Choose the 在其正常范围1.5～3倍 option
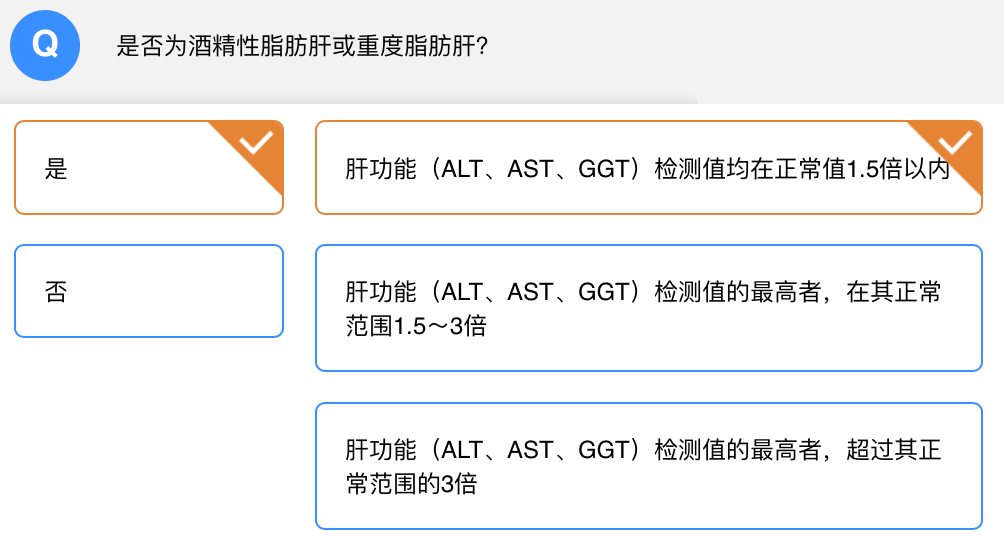The height and width of the screenshot is (543, 1004). point(648,308)
